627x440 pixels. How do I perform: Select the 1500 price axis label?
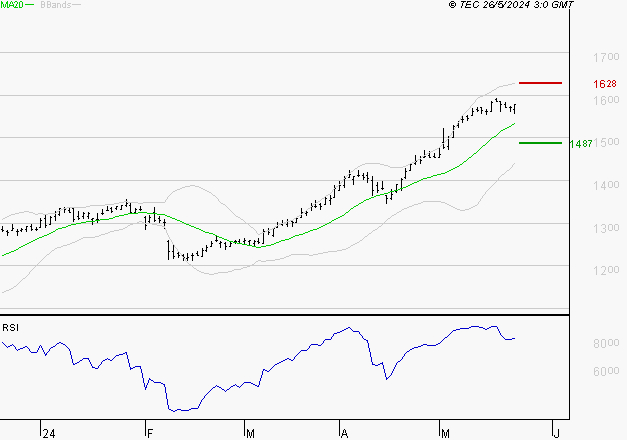tap(607, 142)
